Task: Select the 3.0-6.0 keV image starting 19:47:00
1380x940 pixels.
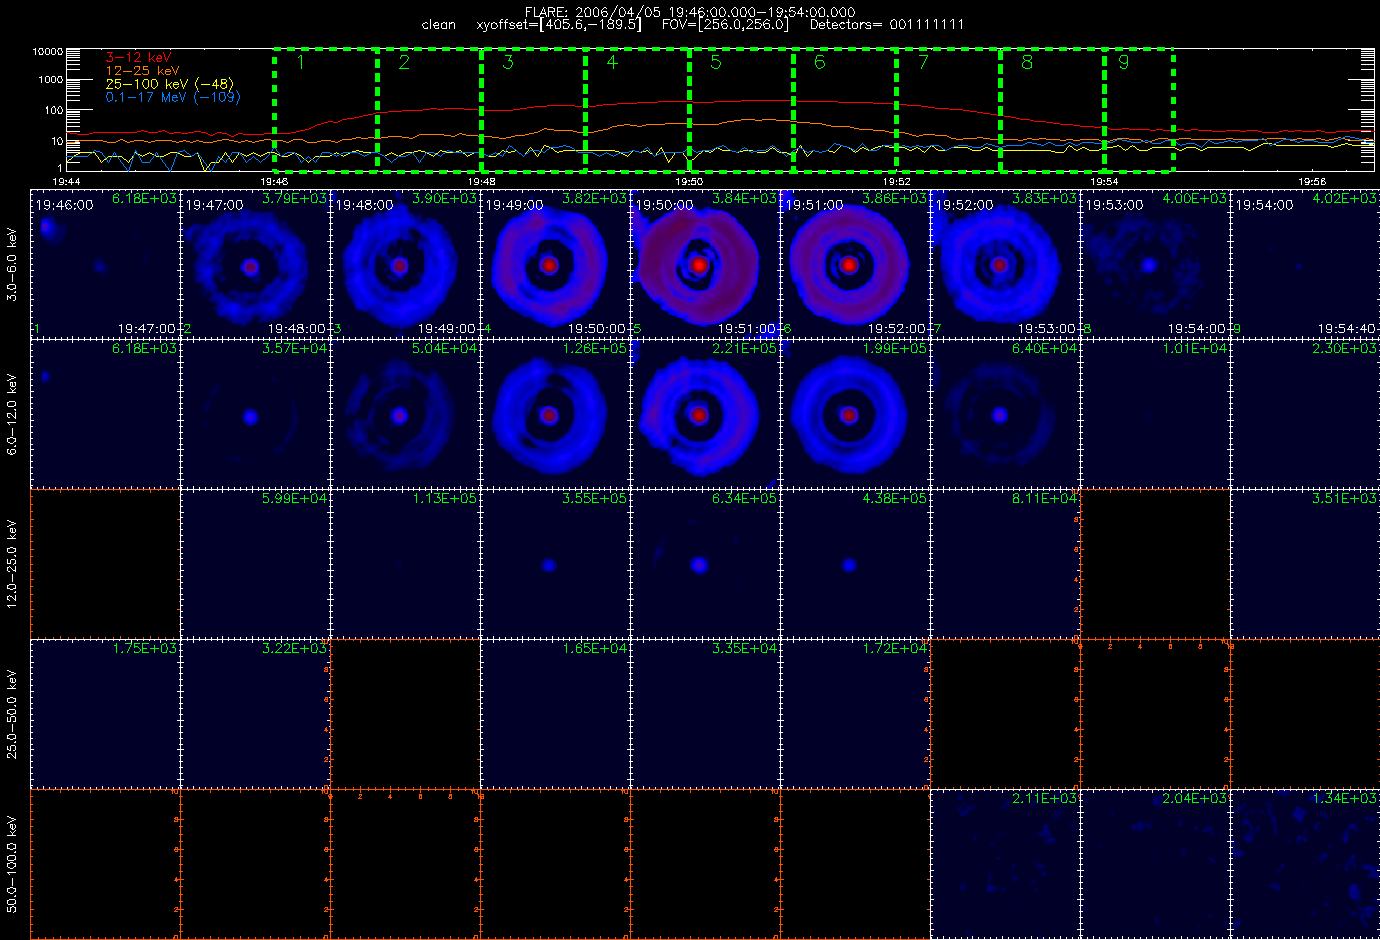Action: point(255,264)
